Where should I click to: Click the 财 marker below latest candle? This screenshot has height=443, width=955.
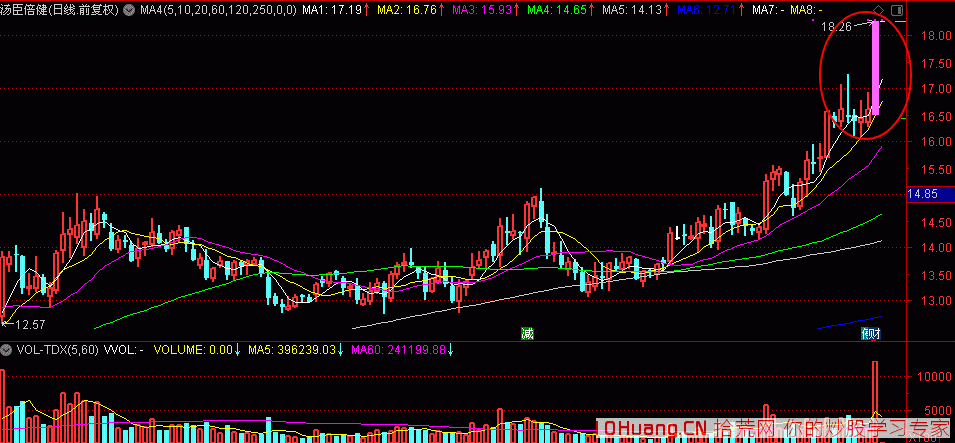872,334
